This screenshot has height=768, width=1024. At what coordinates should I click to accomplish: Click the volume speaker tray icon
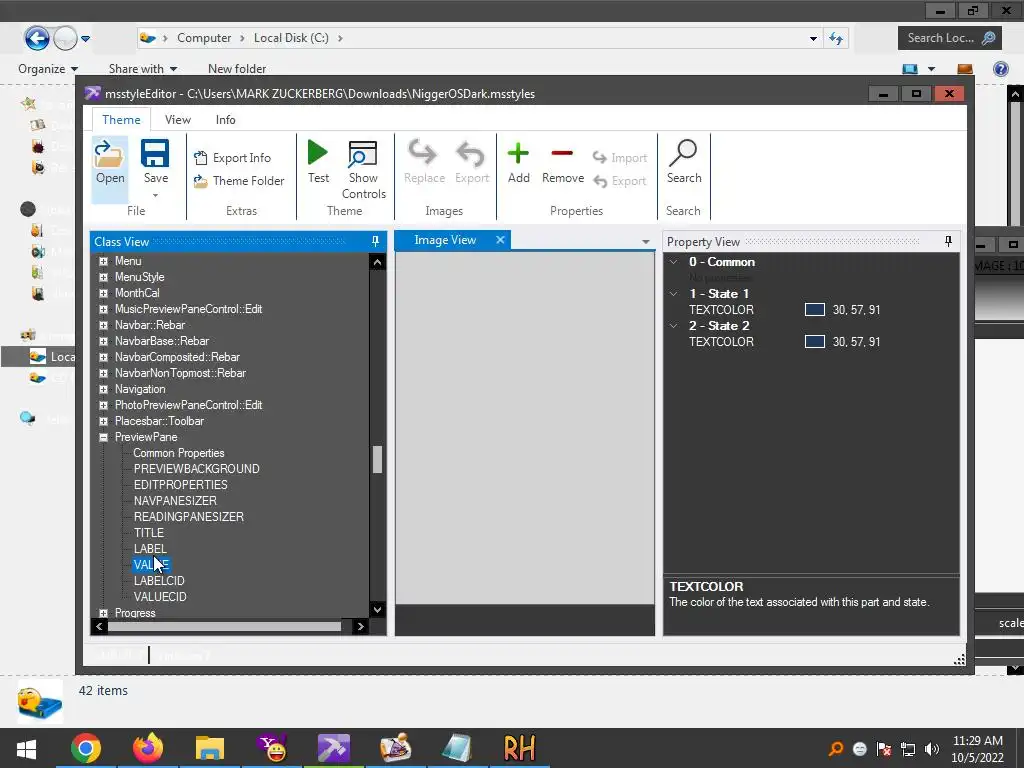tap(932, 749)
